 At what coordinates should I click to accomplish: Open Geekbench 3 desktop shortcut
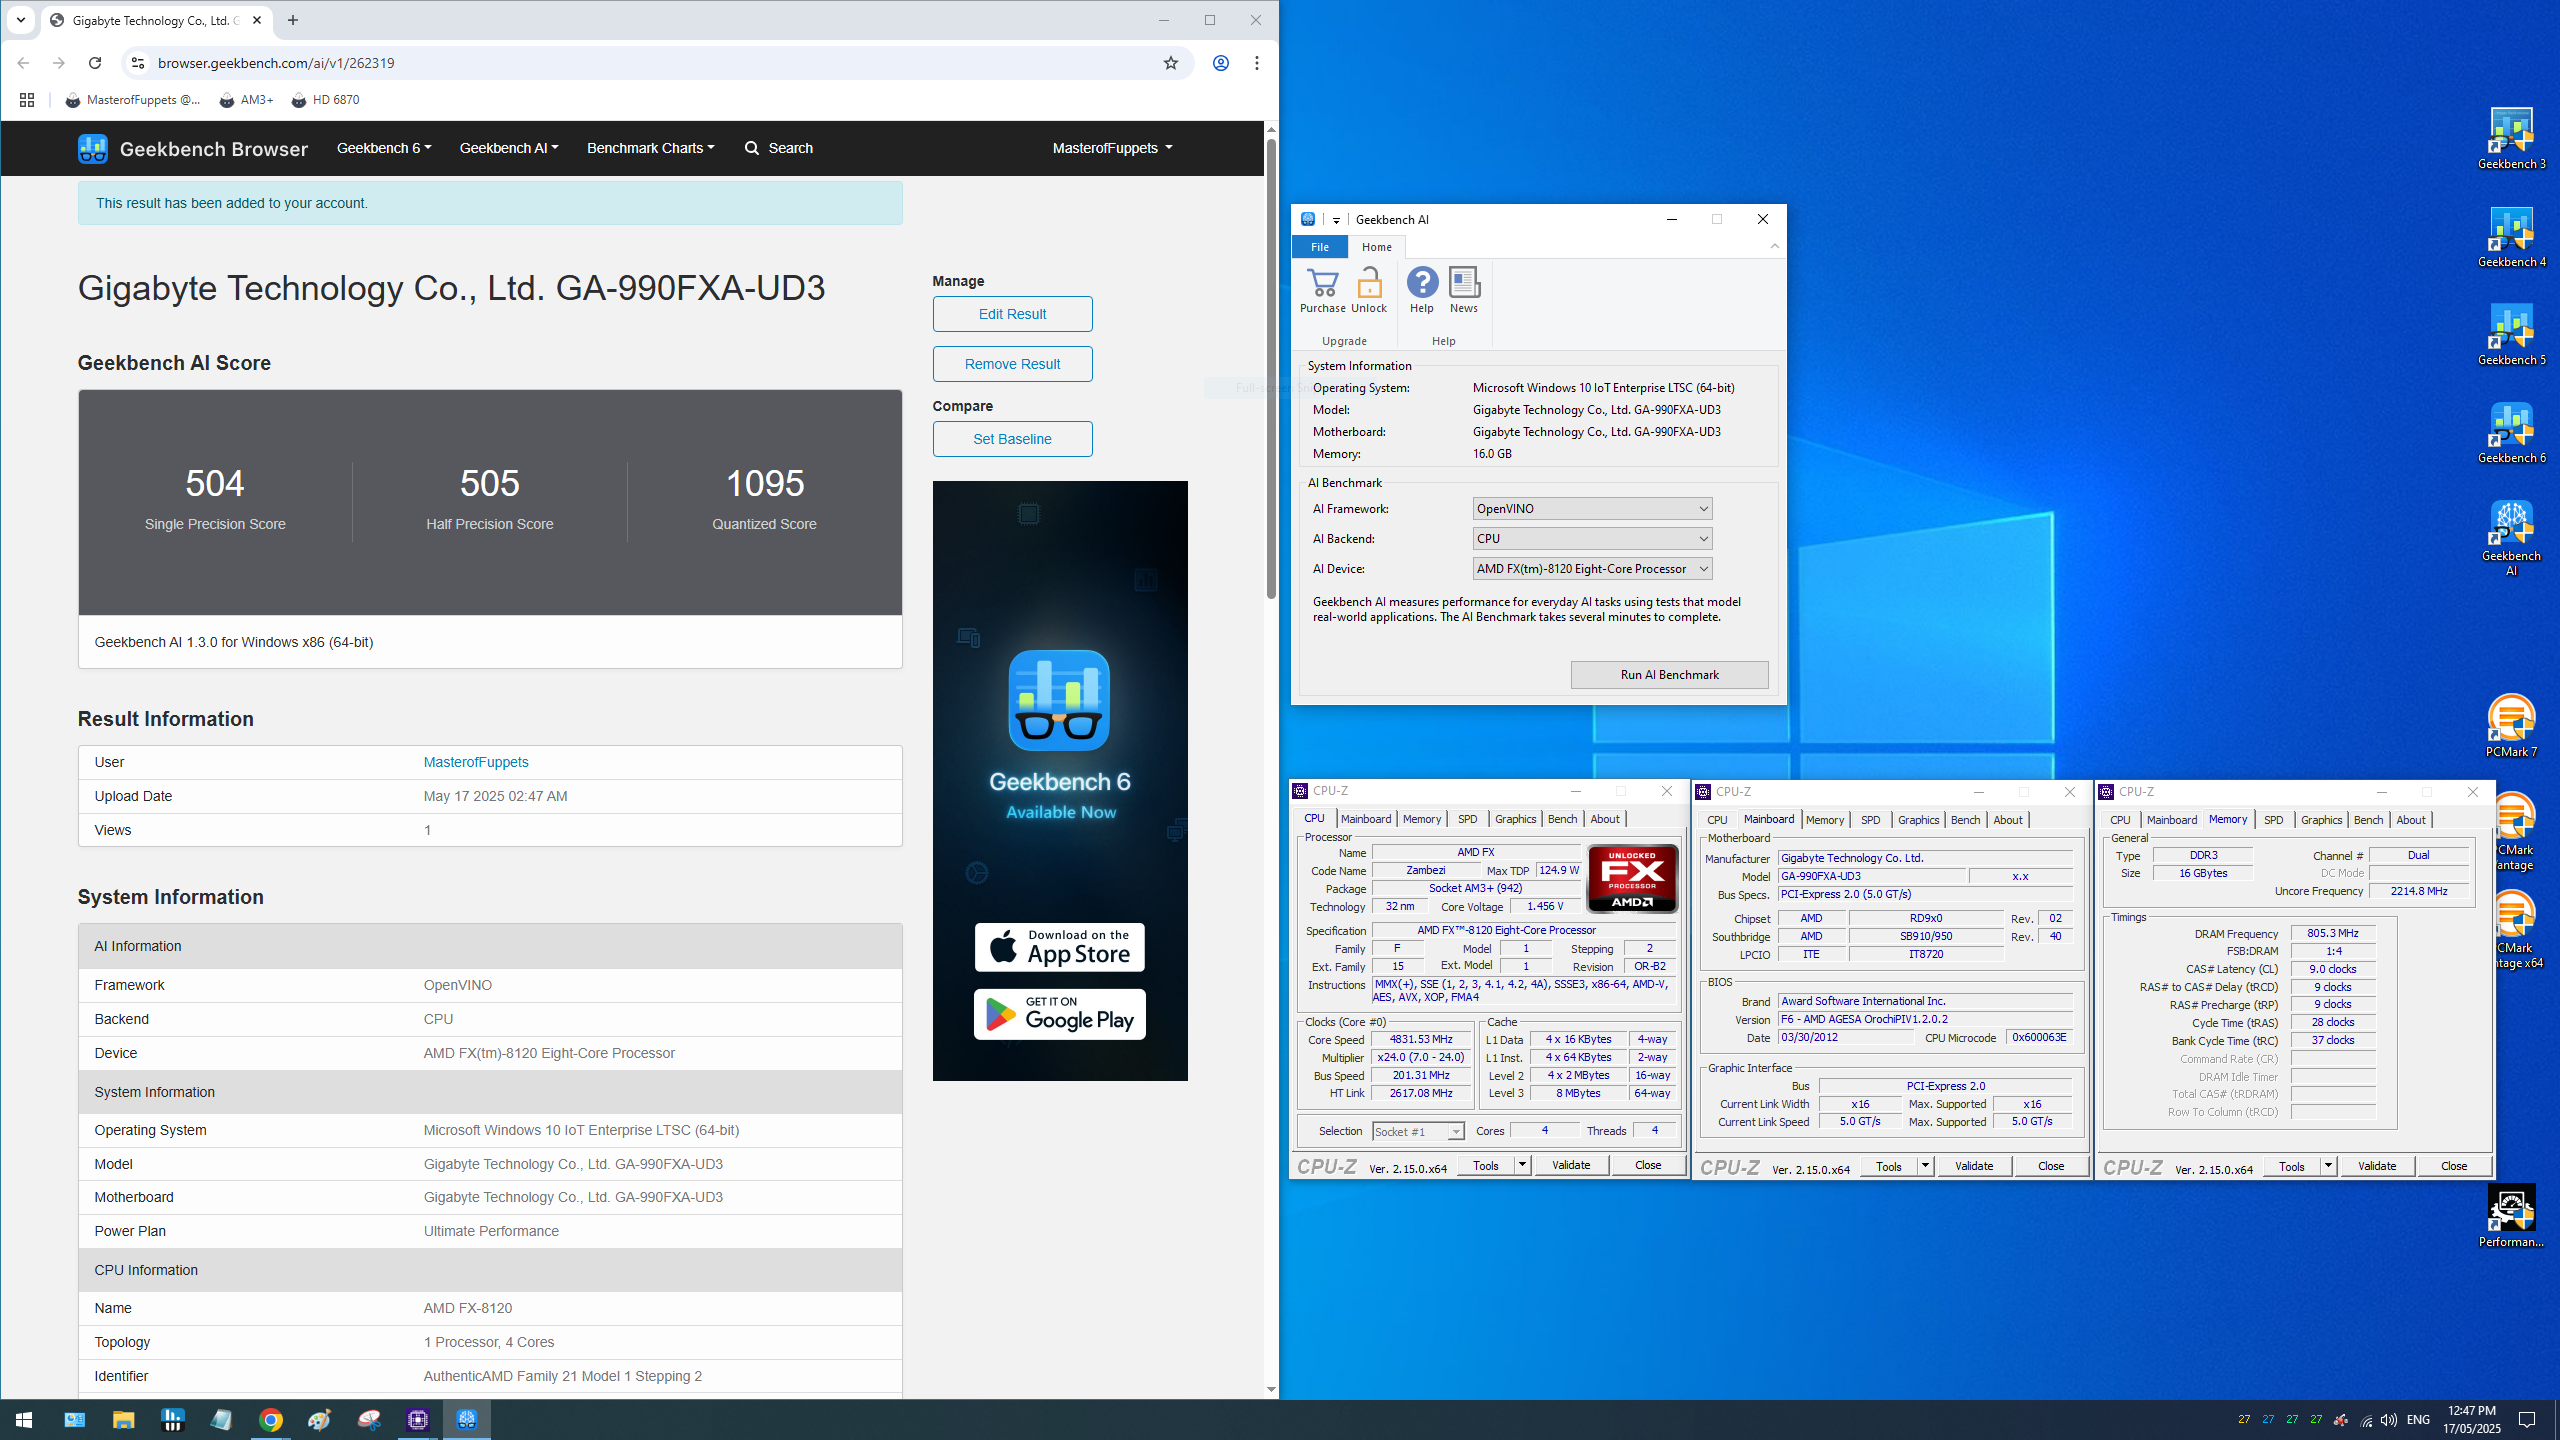tap(2511, 138)
